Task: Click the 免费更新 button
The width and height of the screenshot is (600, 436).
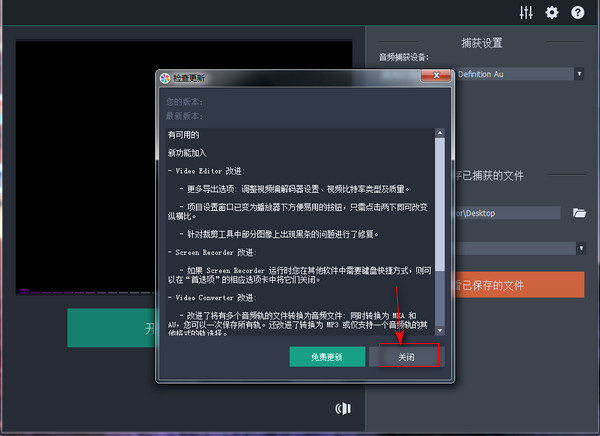Action: [x=327, y=357]
